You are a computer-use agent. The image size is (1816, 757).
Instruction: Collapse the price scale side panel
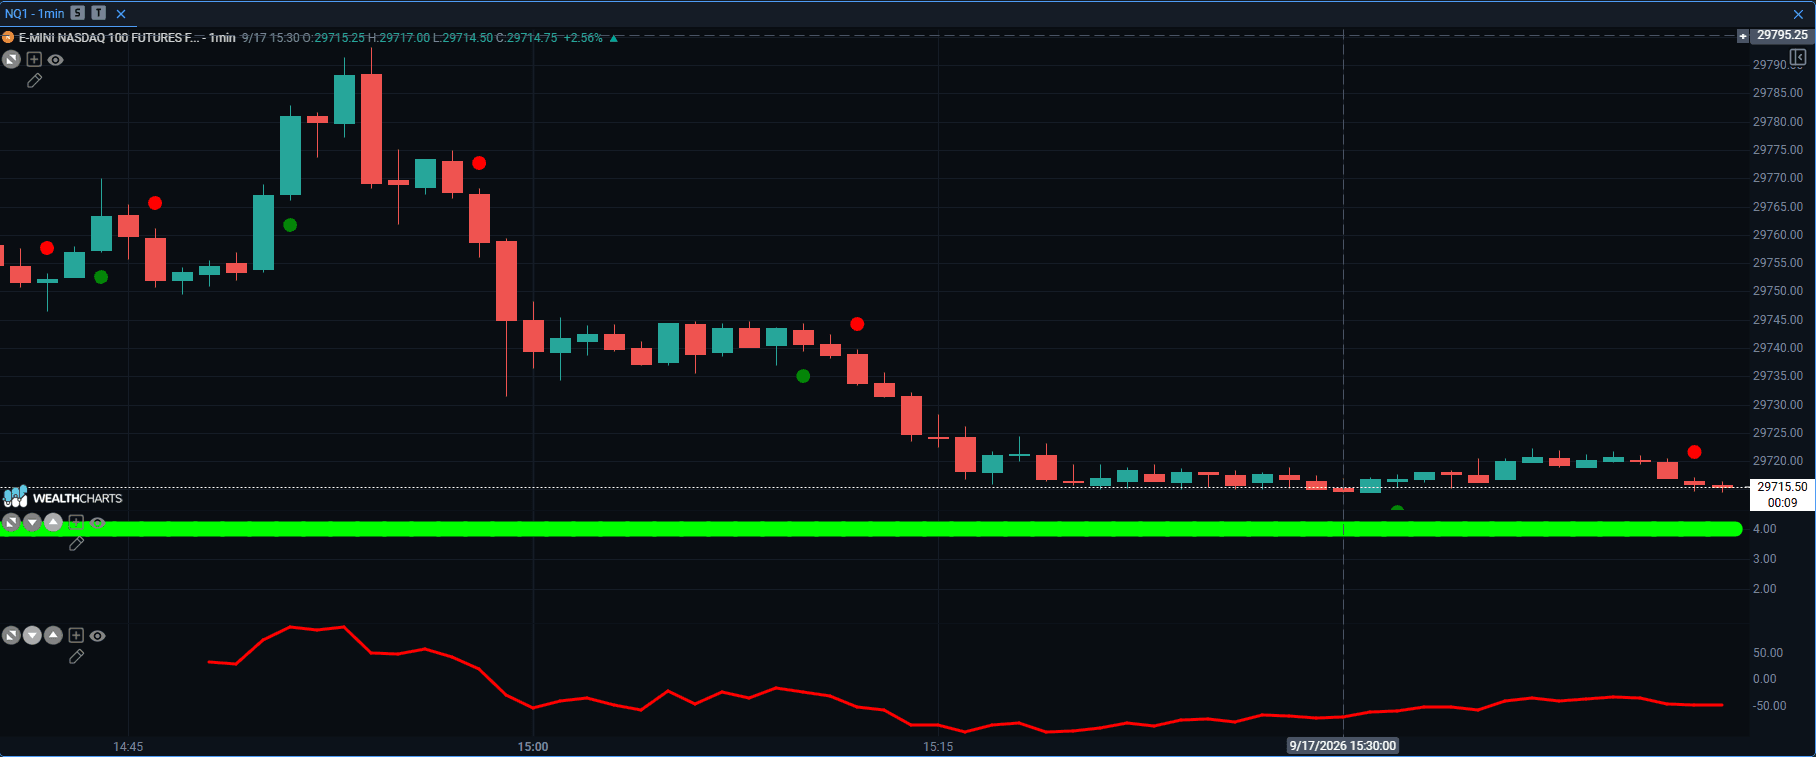[x=1797, y=57]
